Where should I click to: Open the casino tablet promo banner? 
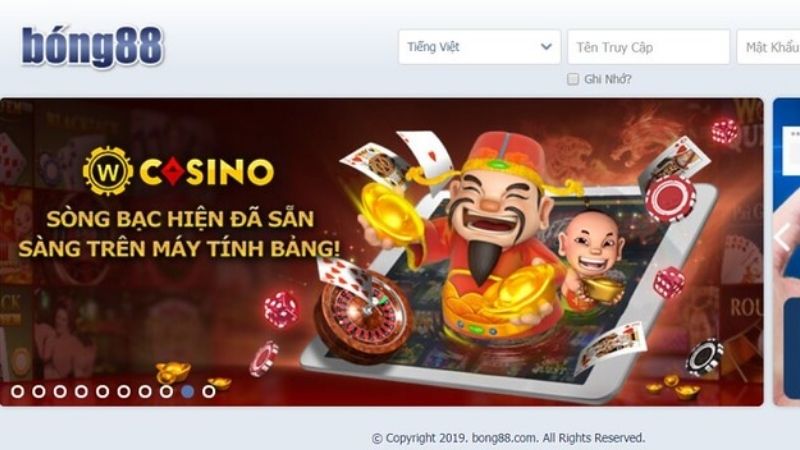[x=382, y=252]
